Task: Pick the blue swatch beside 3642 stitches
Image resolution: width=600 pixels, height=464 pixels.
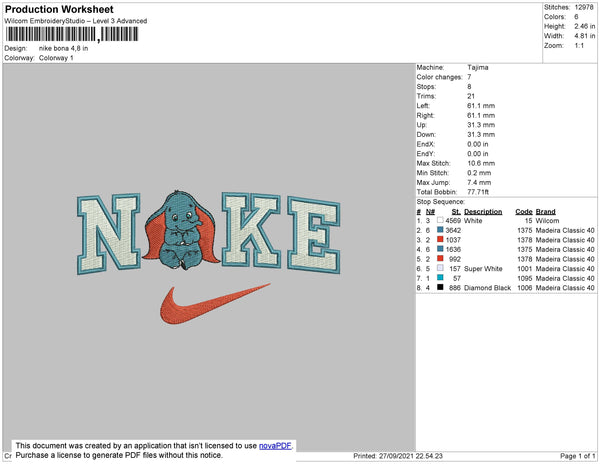Action: point(440,230)
